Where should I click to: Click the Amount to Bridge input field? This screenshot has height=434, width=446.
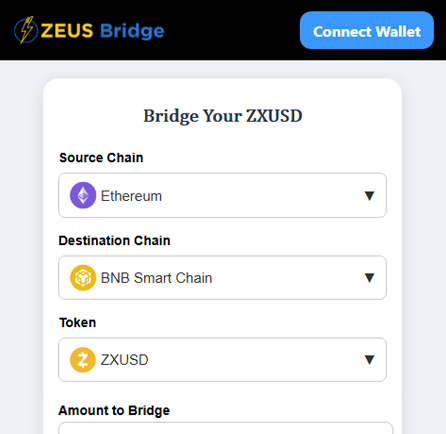point(226,428)
